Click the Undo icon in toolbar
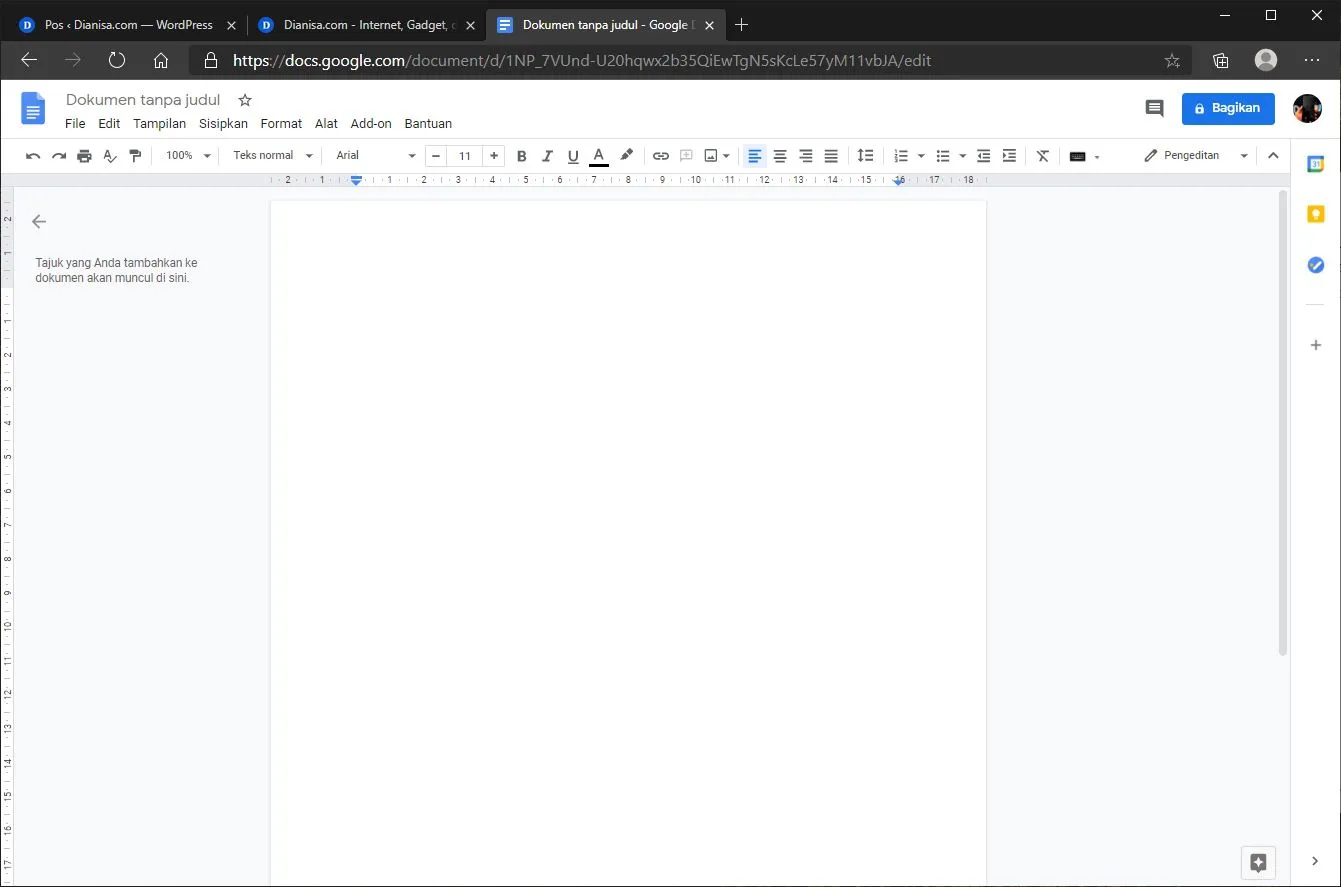The height and width of the screenshot is (887, 1341). 33,156
